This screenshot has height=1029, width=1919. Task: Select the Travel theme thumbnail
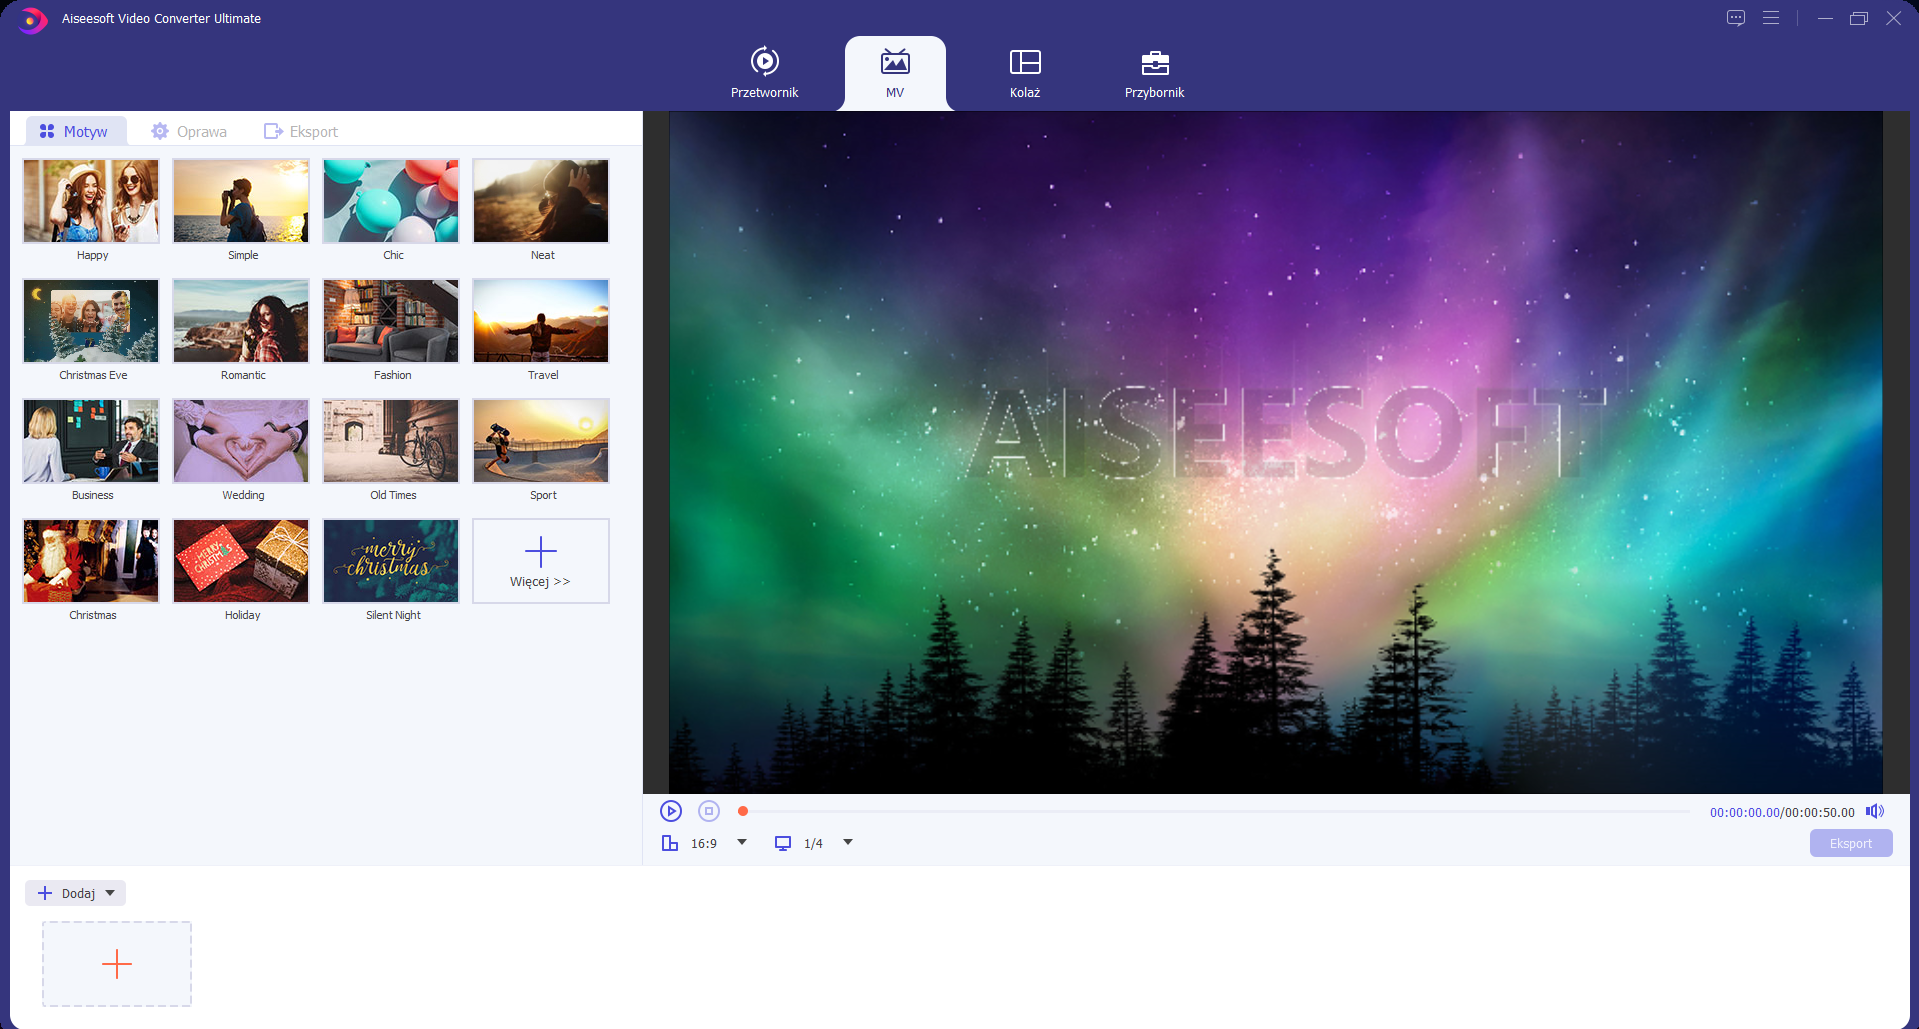[x=541, y=321]
